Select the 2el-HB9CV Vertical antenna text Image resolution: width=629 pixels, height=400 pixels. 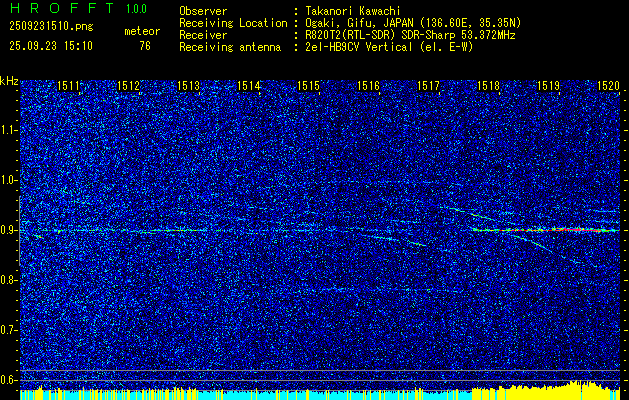pyautogui.click(x=389, y=47)
